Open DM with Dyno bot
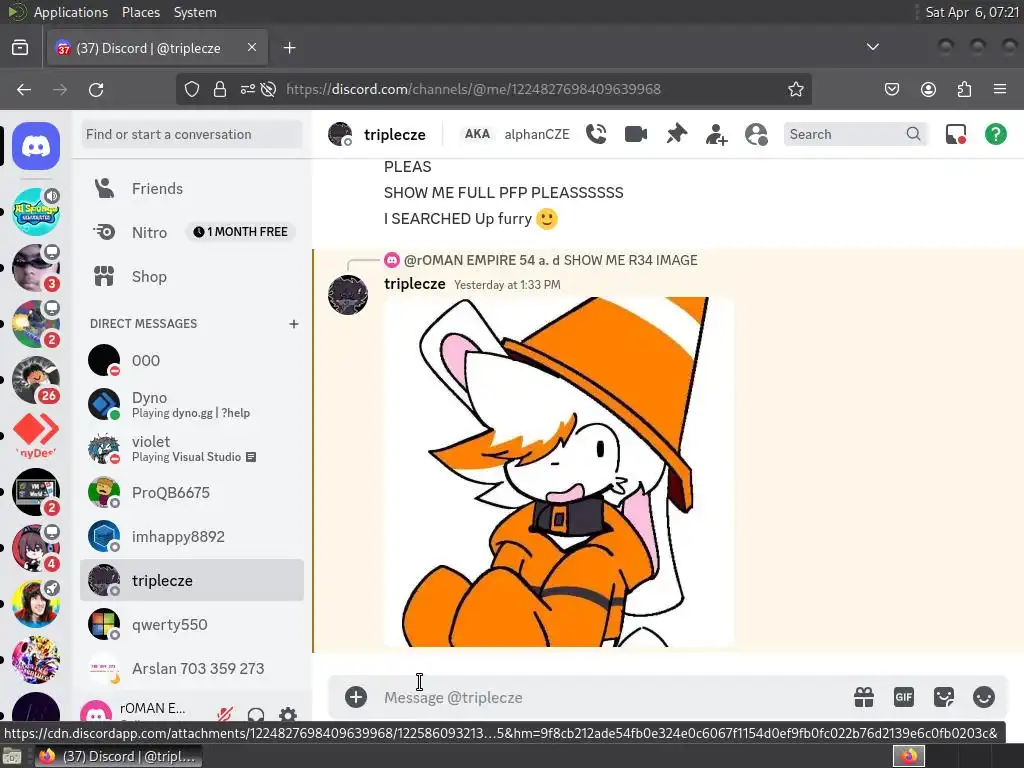The width and height of the screenshot is (1024, 768). point(192,404)
